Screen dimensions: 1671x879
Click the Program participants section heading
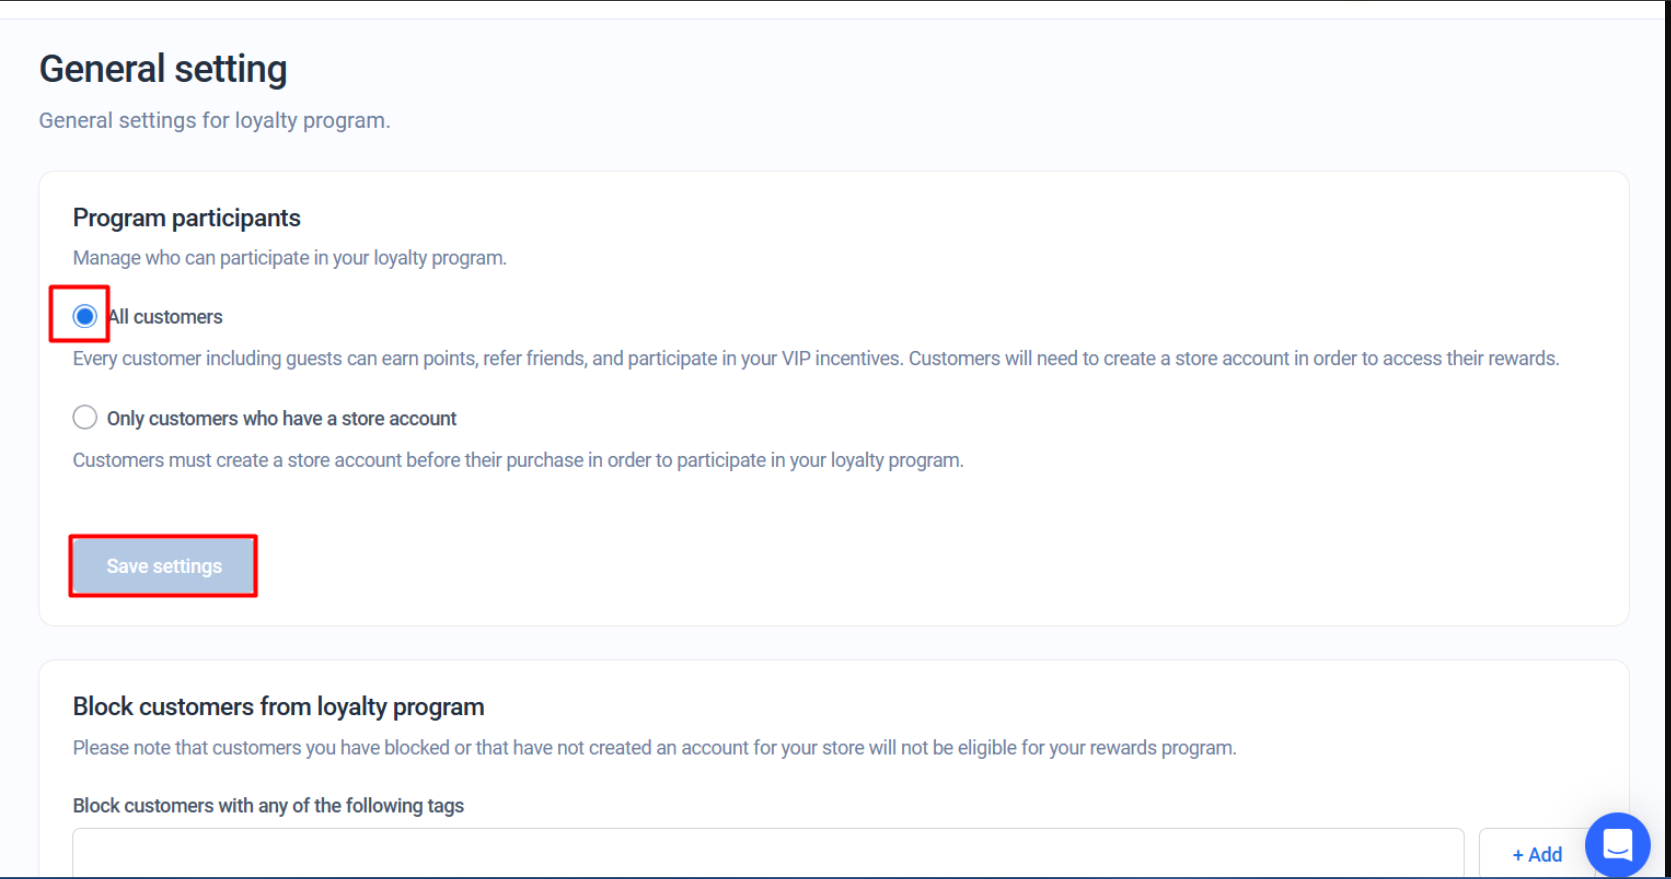tap(187, 218)
